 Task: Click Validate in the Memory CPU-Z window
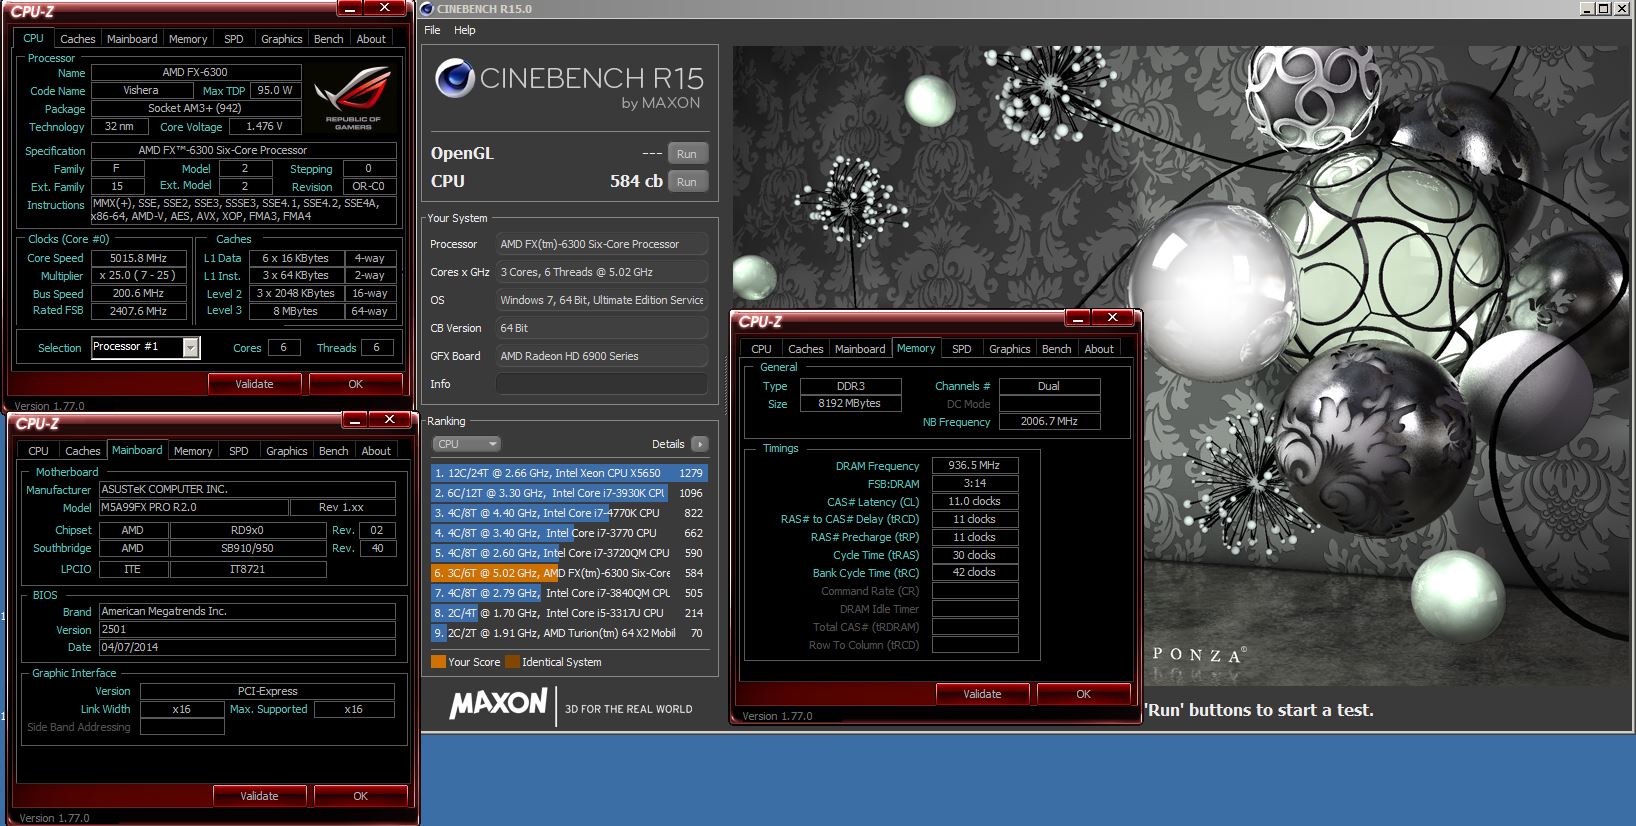point(982,694)
